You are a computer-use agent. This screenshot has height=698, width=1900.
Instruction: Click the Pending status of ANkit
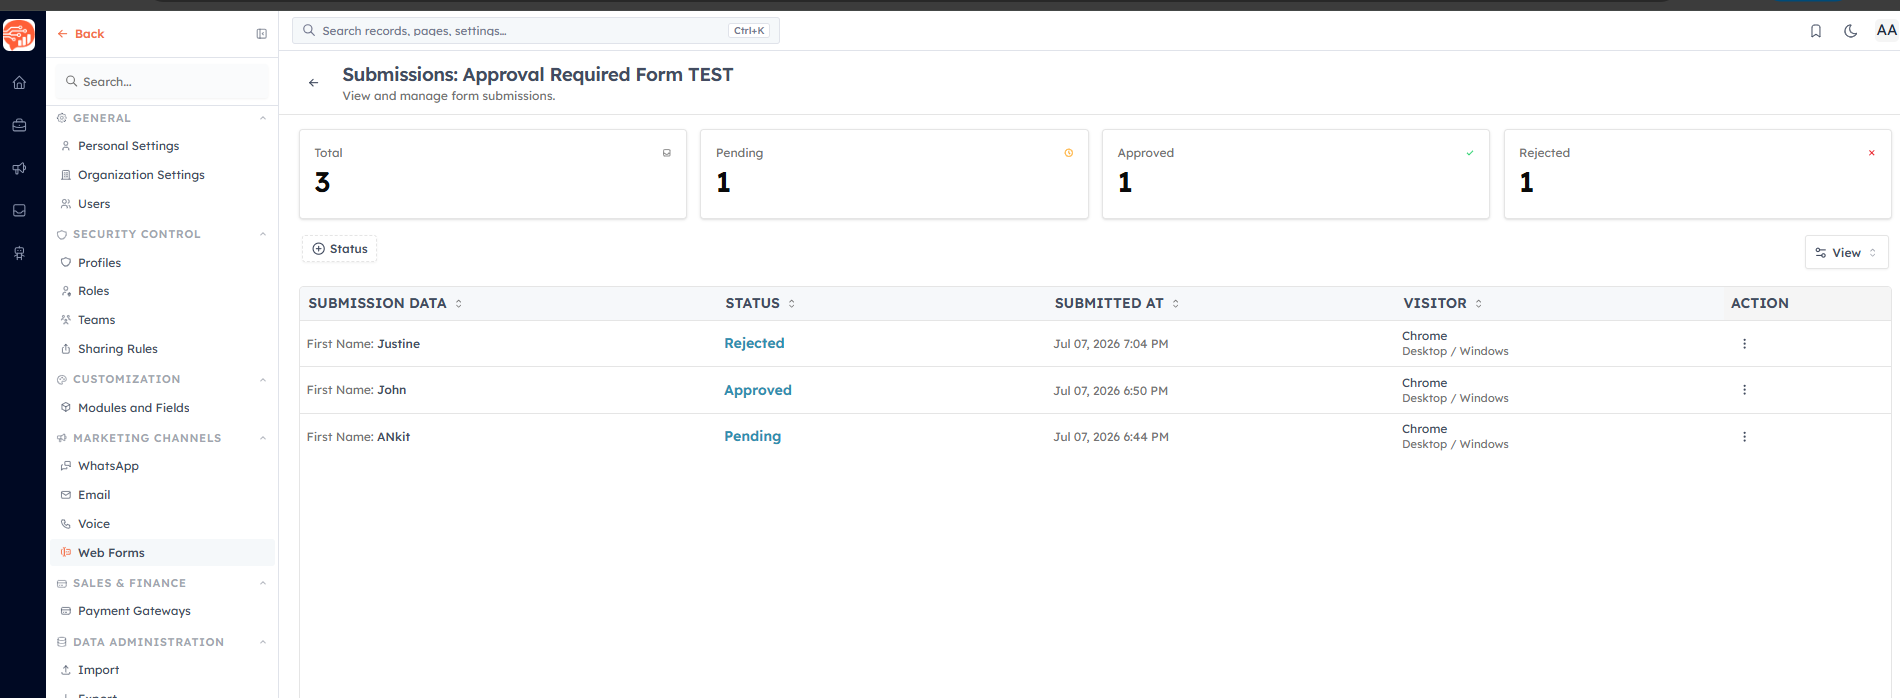[x=752, y=436]
